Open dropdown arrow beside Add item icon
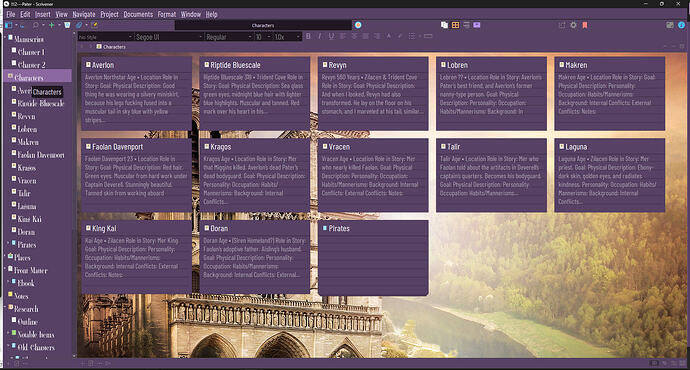The width and height of the screenshot is (690, 370). [x=59, y=26]
